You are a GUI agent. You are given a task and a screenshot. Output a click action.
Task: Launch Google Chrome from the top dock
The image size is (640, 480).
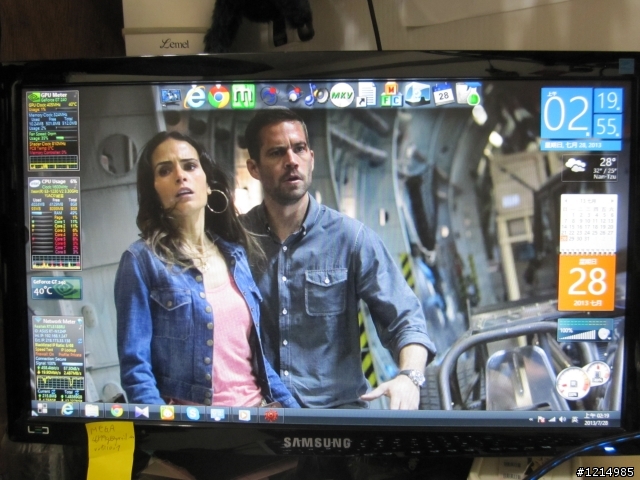tap(219, 96)
